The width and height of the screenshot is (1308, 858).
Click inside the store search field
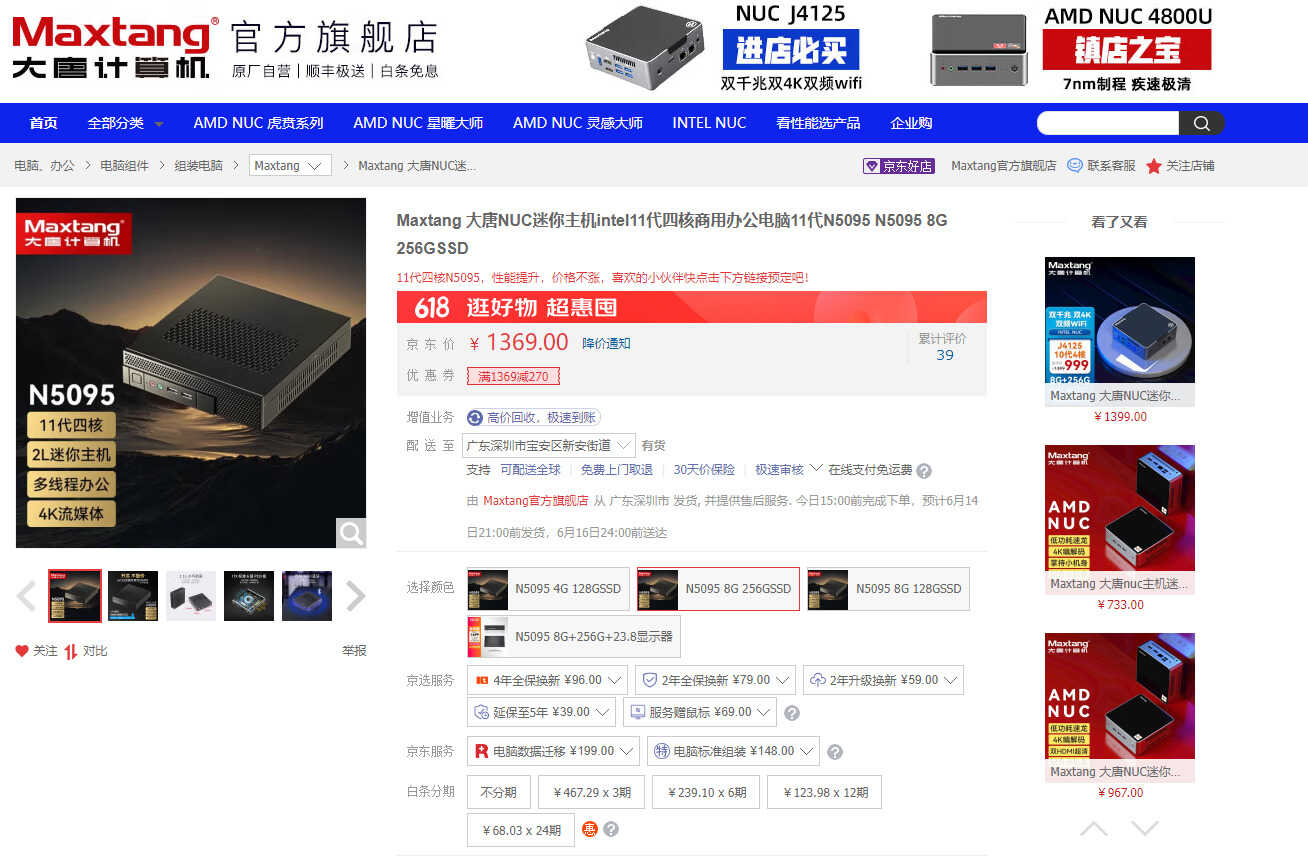click(x=1108, y=123)
